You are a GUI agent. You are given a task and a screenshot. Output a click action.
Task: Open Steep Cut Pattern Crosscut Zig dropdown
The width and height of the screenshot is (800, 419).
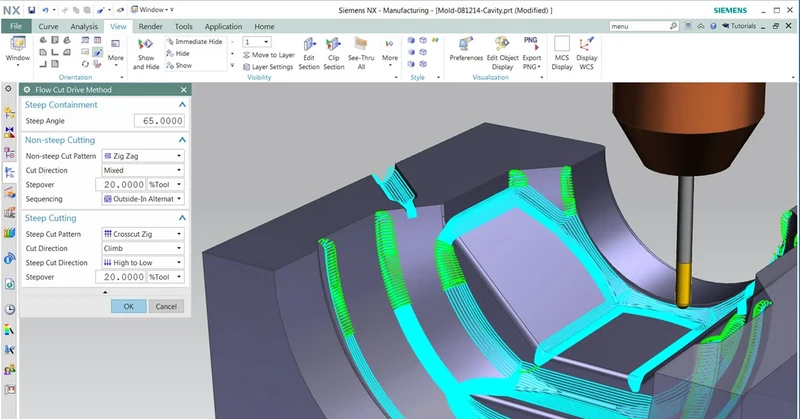pyautogui.click(x=143, y=234)
